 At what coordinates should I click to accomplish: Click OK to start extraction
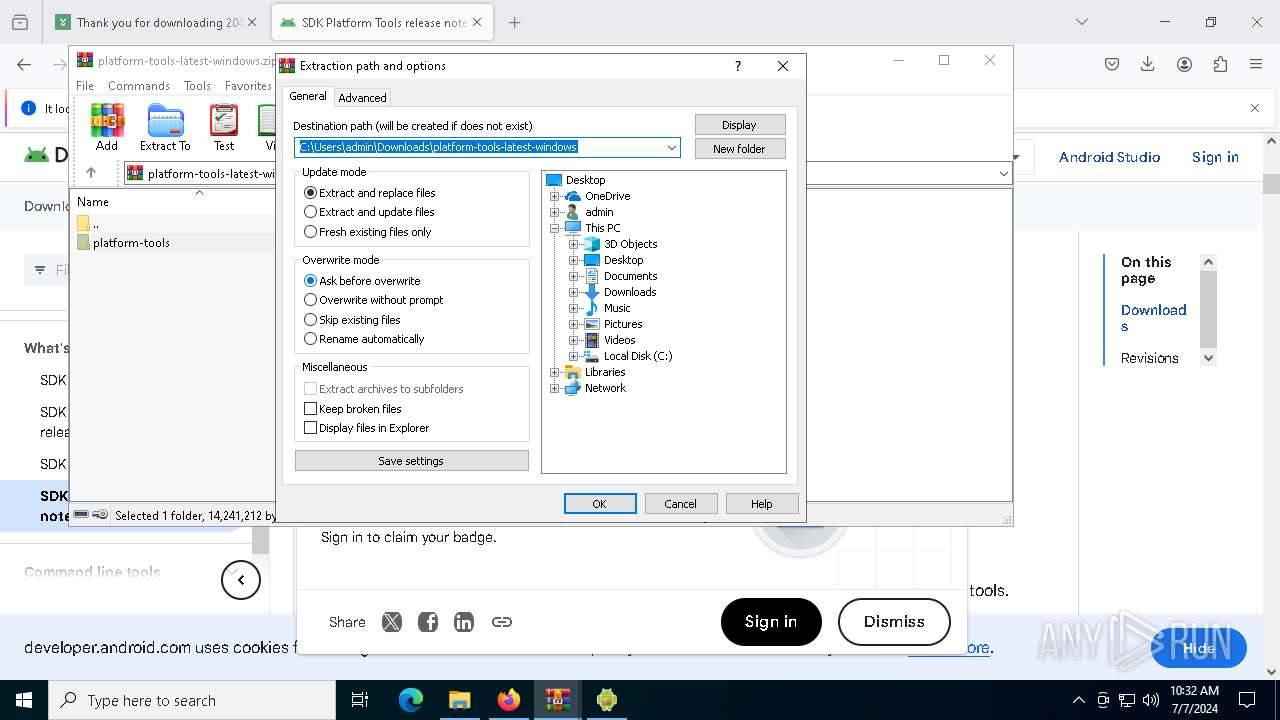[x=600, y=504]
